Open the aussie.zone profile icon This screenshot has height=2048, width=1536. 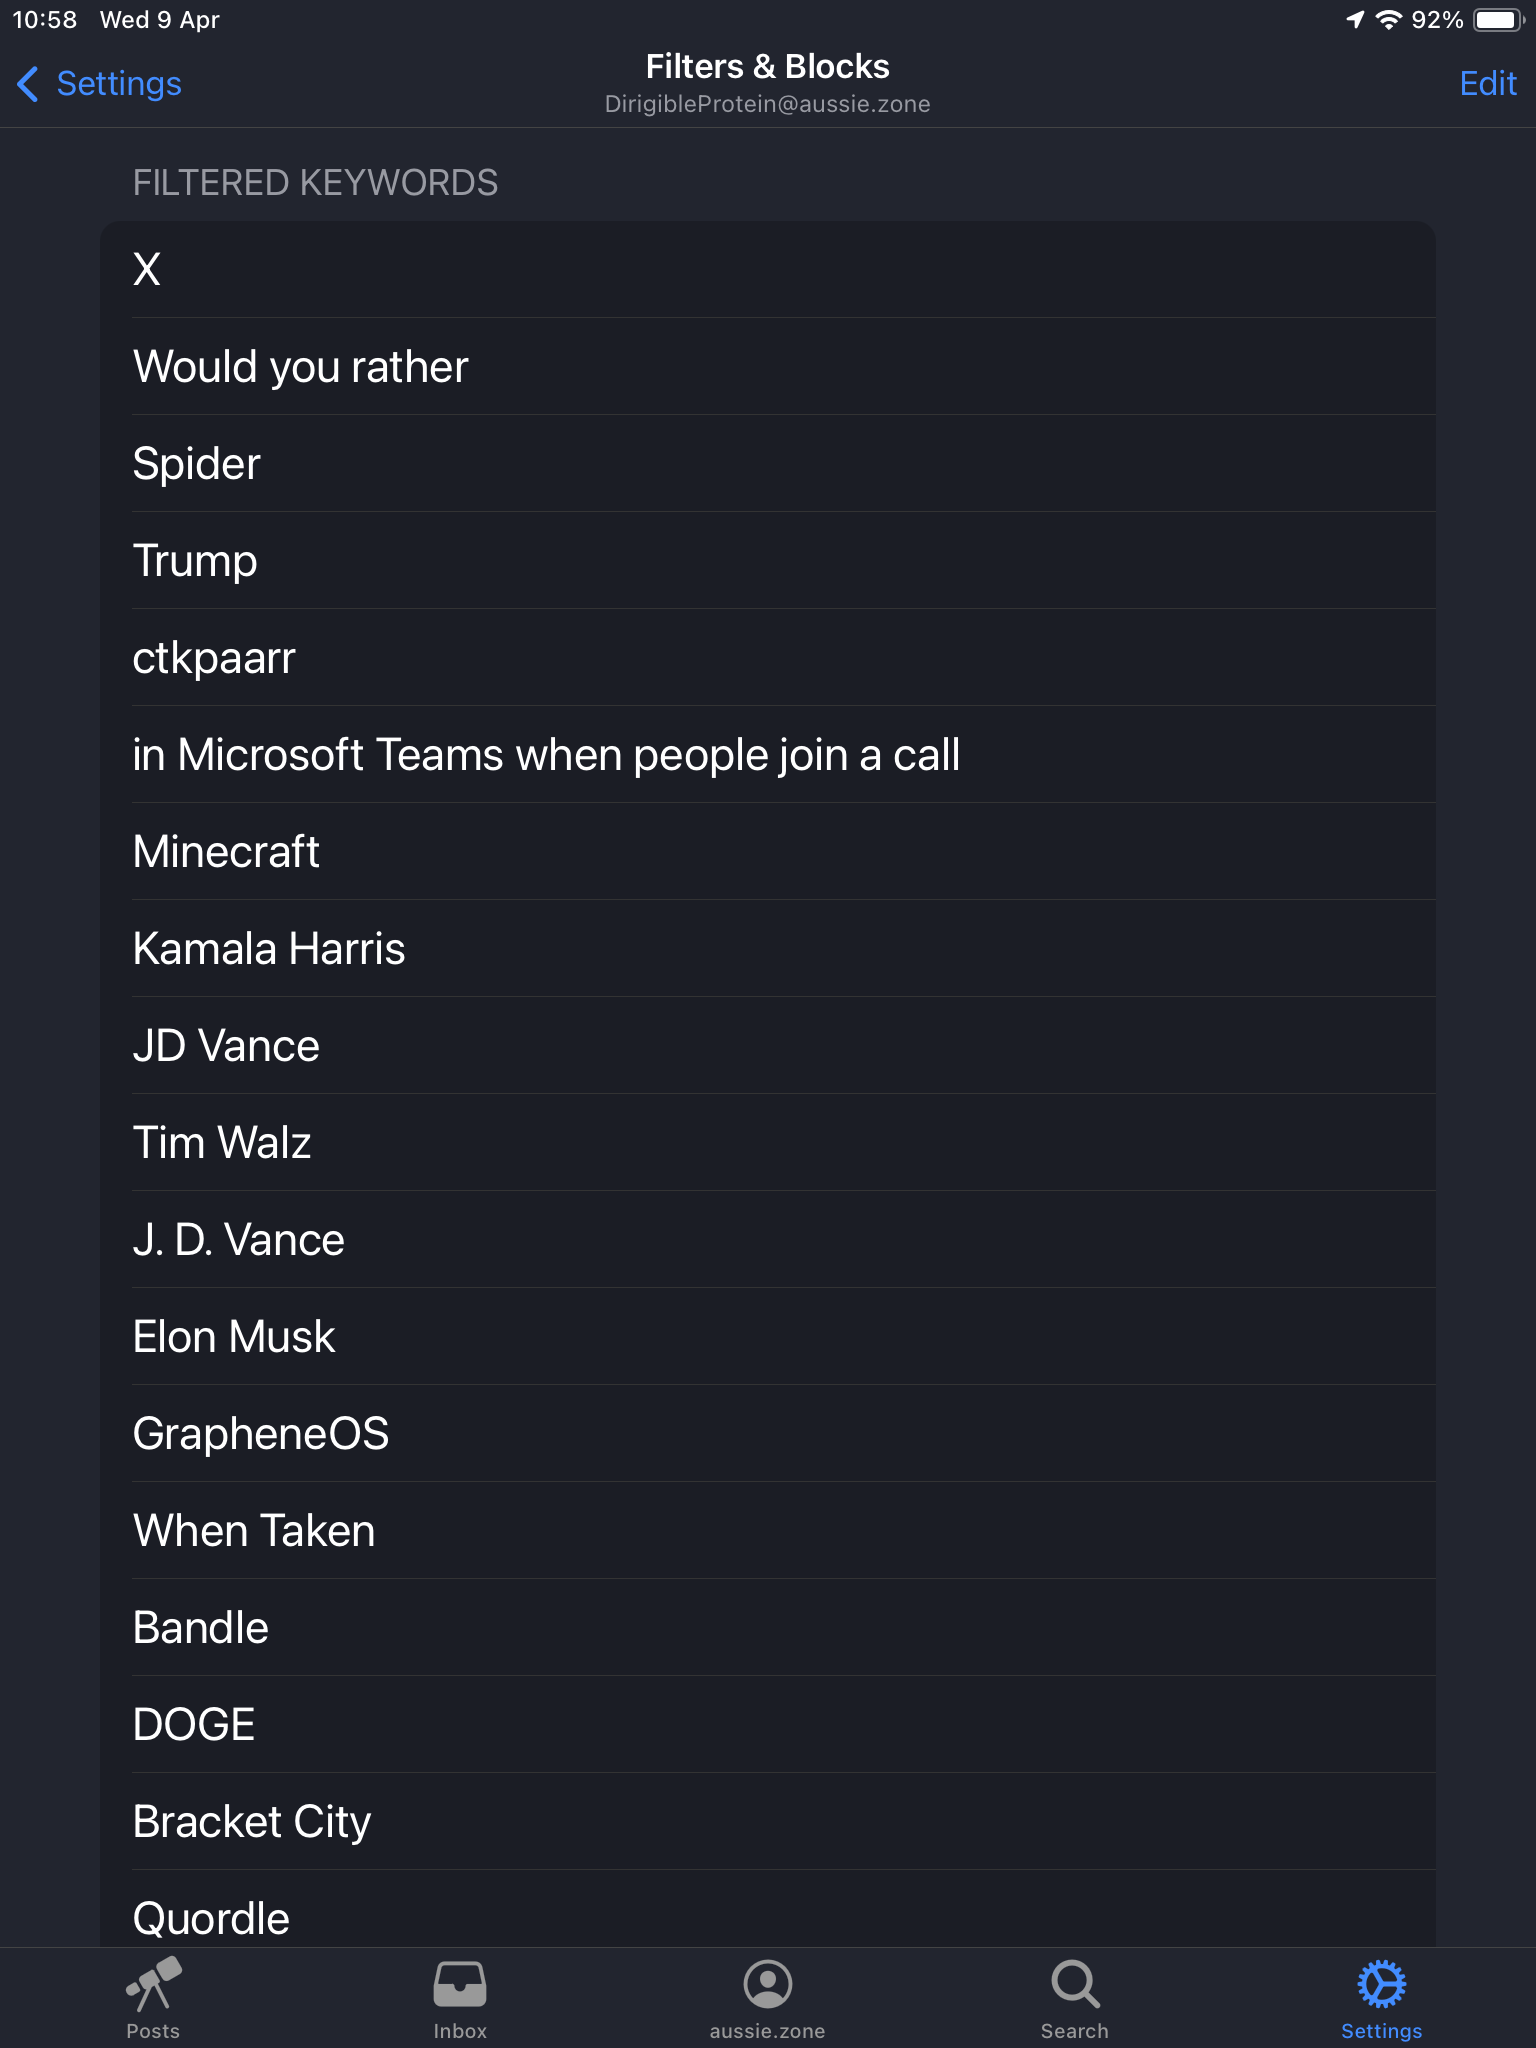768,1984
